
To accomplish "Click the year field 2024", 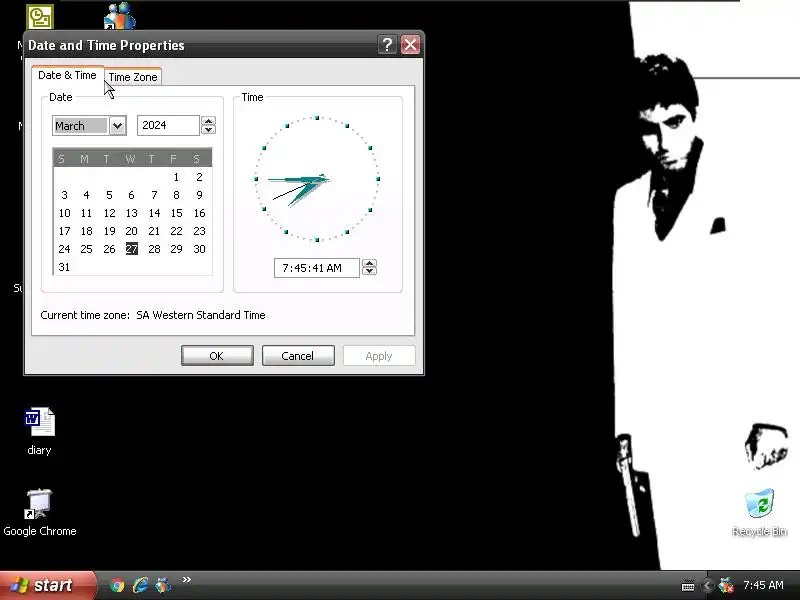I will pyautogui.click(x=168, y=126).
